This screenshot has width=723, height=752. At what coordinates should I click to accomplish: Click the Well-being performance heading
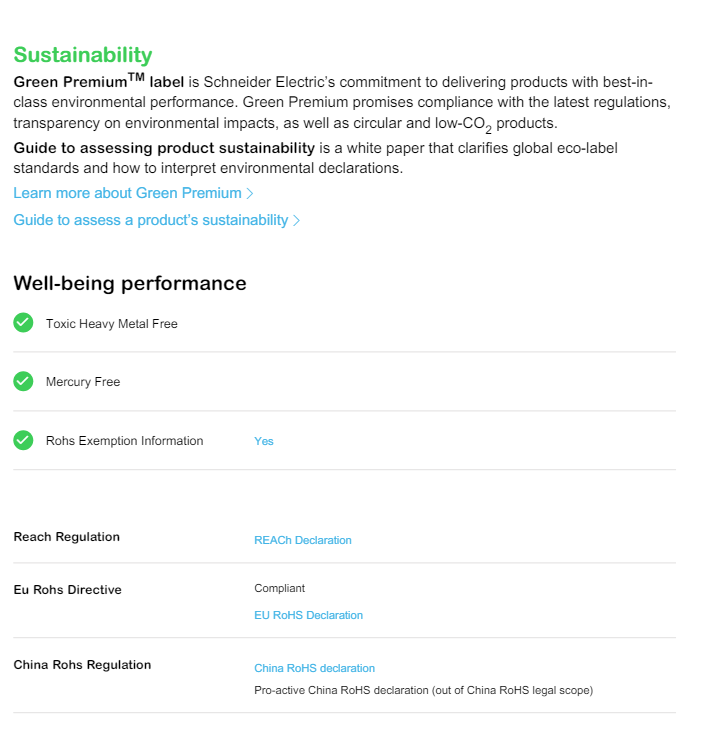point(130,283)
